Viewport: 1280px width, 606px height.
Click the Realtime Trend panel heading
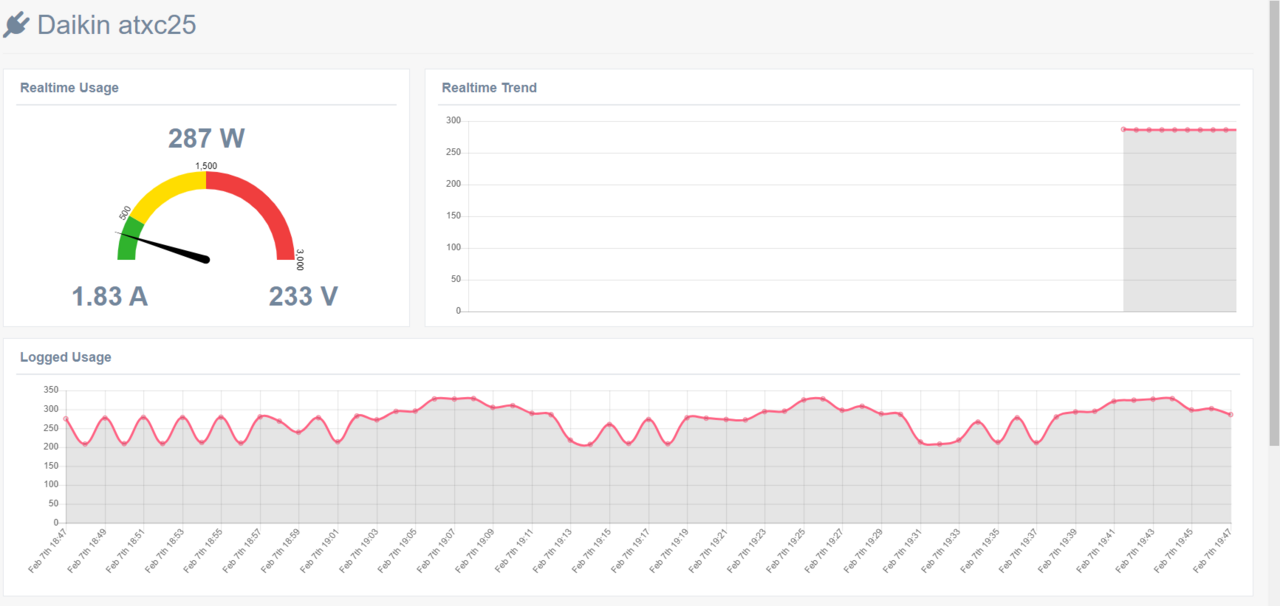click(x=489, y=88)
